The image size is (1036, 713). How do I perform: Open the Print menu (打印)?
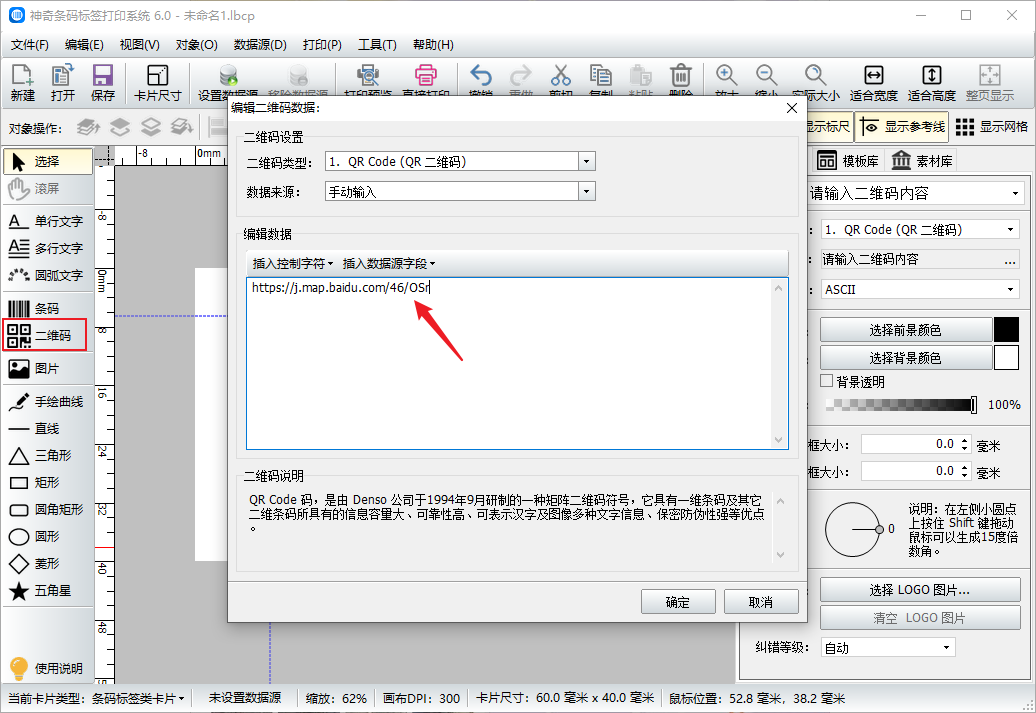pyautogui.click(x=322, y=45)
